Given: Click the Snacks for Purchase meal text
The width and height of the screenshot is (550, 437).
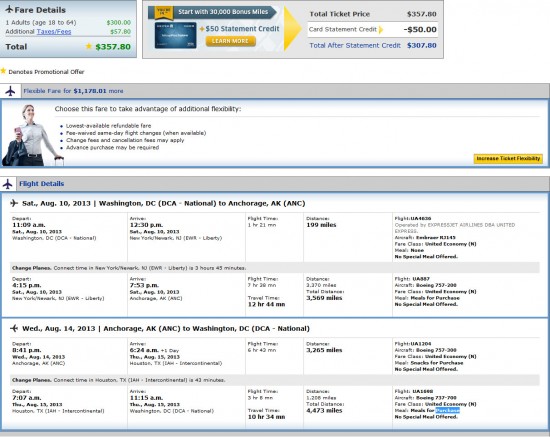Looking at the screenshot, I should coord(437,363).
